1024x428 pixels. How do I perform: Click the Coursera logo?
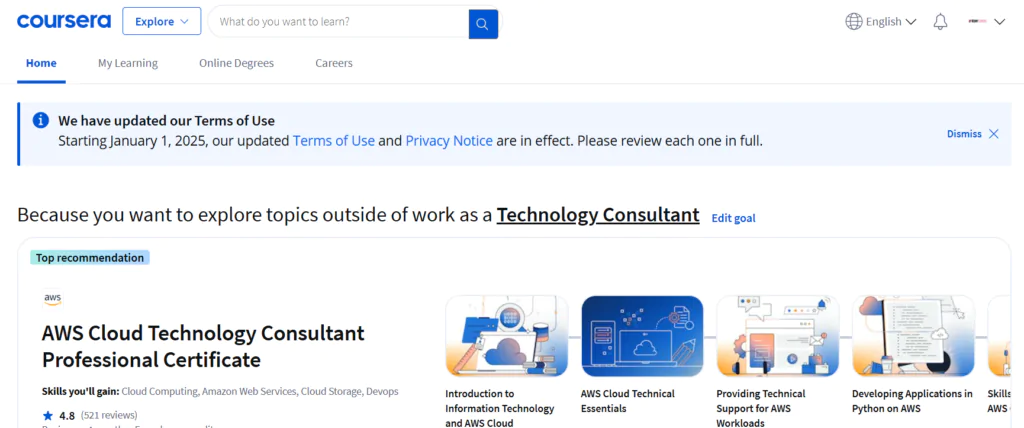(x=64, y=22)
